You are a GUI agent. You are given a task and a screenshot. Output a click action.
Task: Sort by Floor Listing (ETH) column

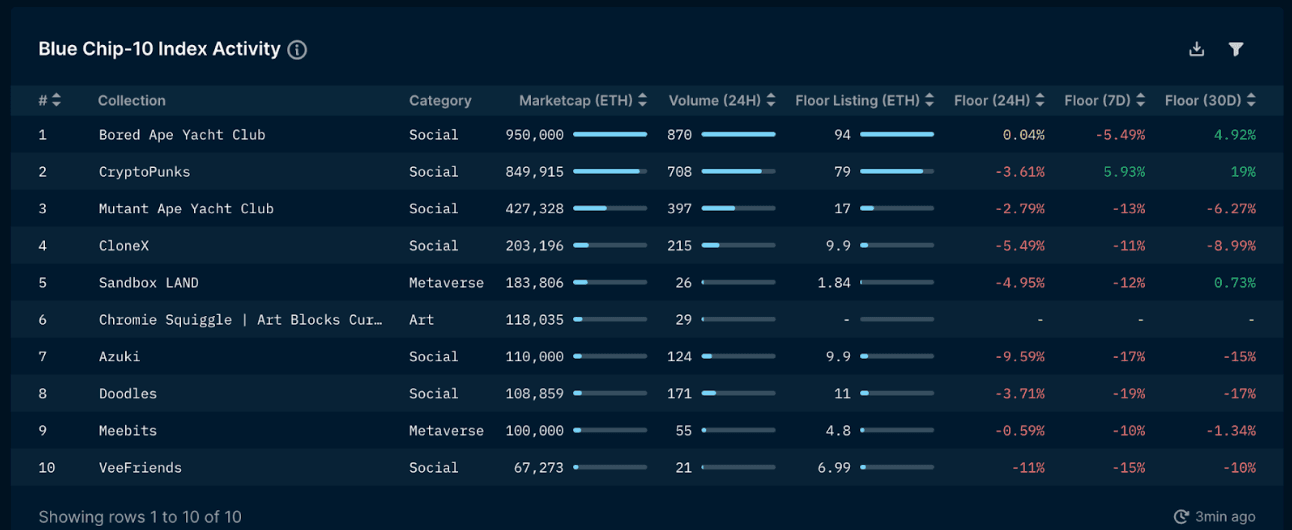tap(929, 100)
